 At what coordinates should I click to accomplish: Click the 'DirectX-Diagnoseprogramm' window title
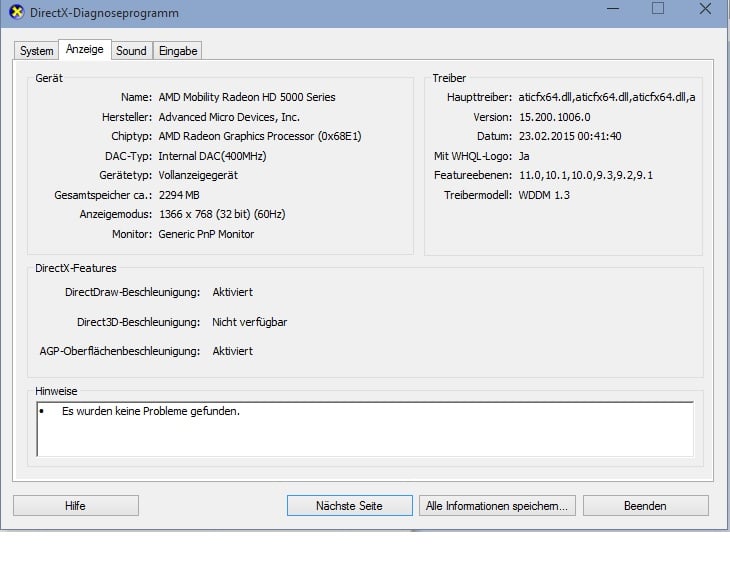[x=104, y=13]
